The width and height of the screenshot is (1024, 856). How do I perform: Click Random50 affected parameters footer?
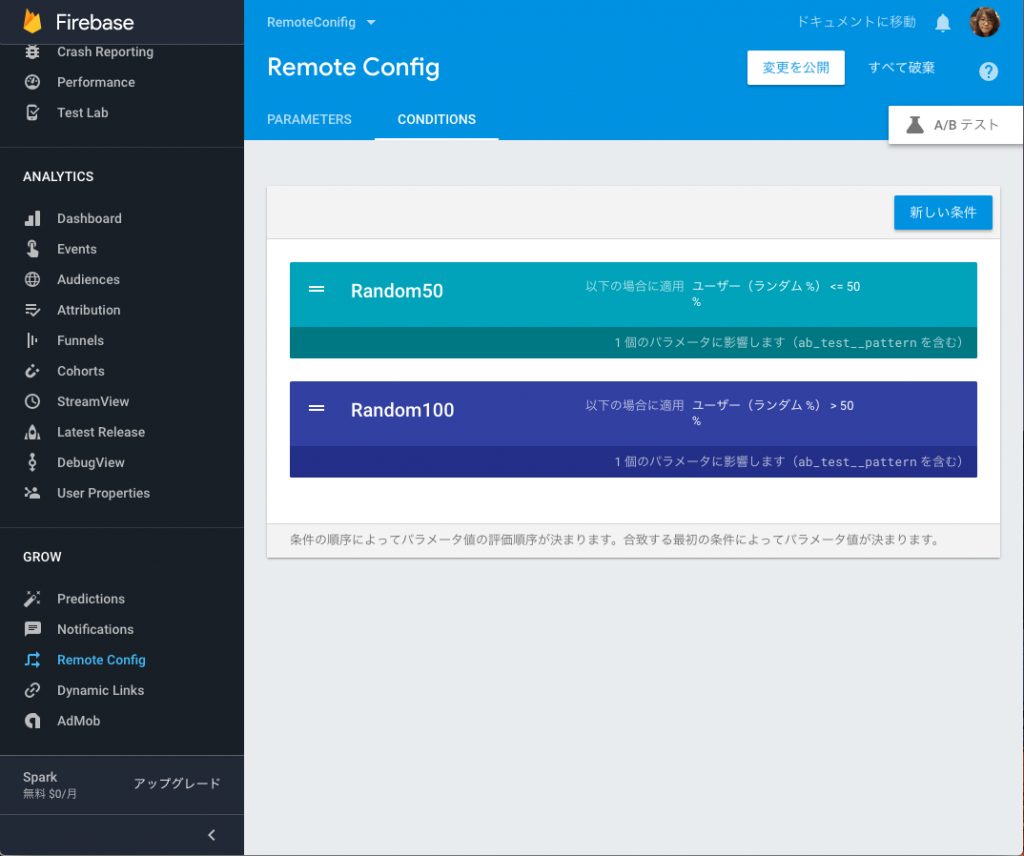pos(633,342)
